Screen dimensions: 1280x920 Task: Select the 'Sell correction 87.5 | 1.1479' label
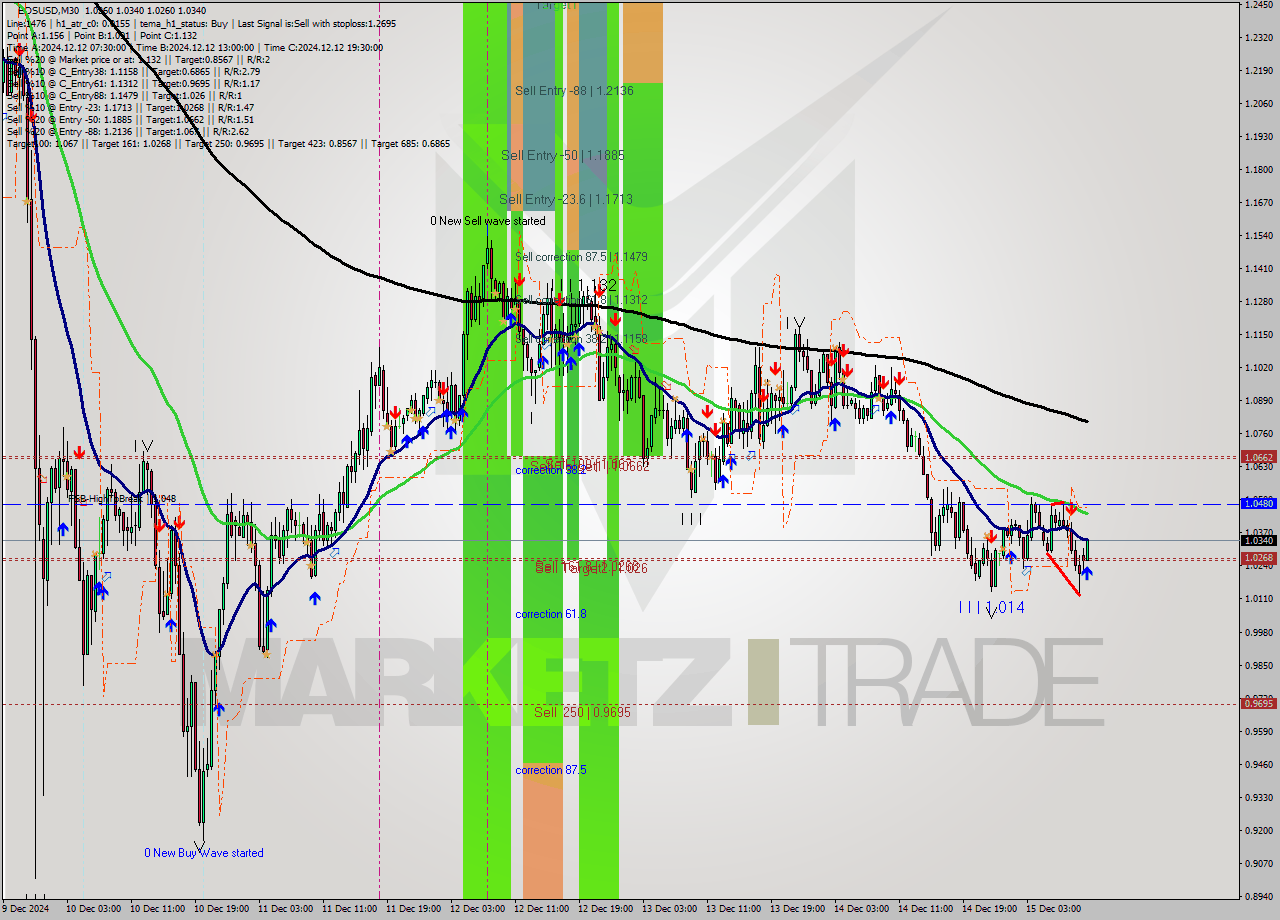[581, 257]
